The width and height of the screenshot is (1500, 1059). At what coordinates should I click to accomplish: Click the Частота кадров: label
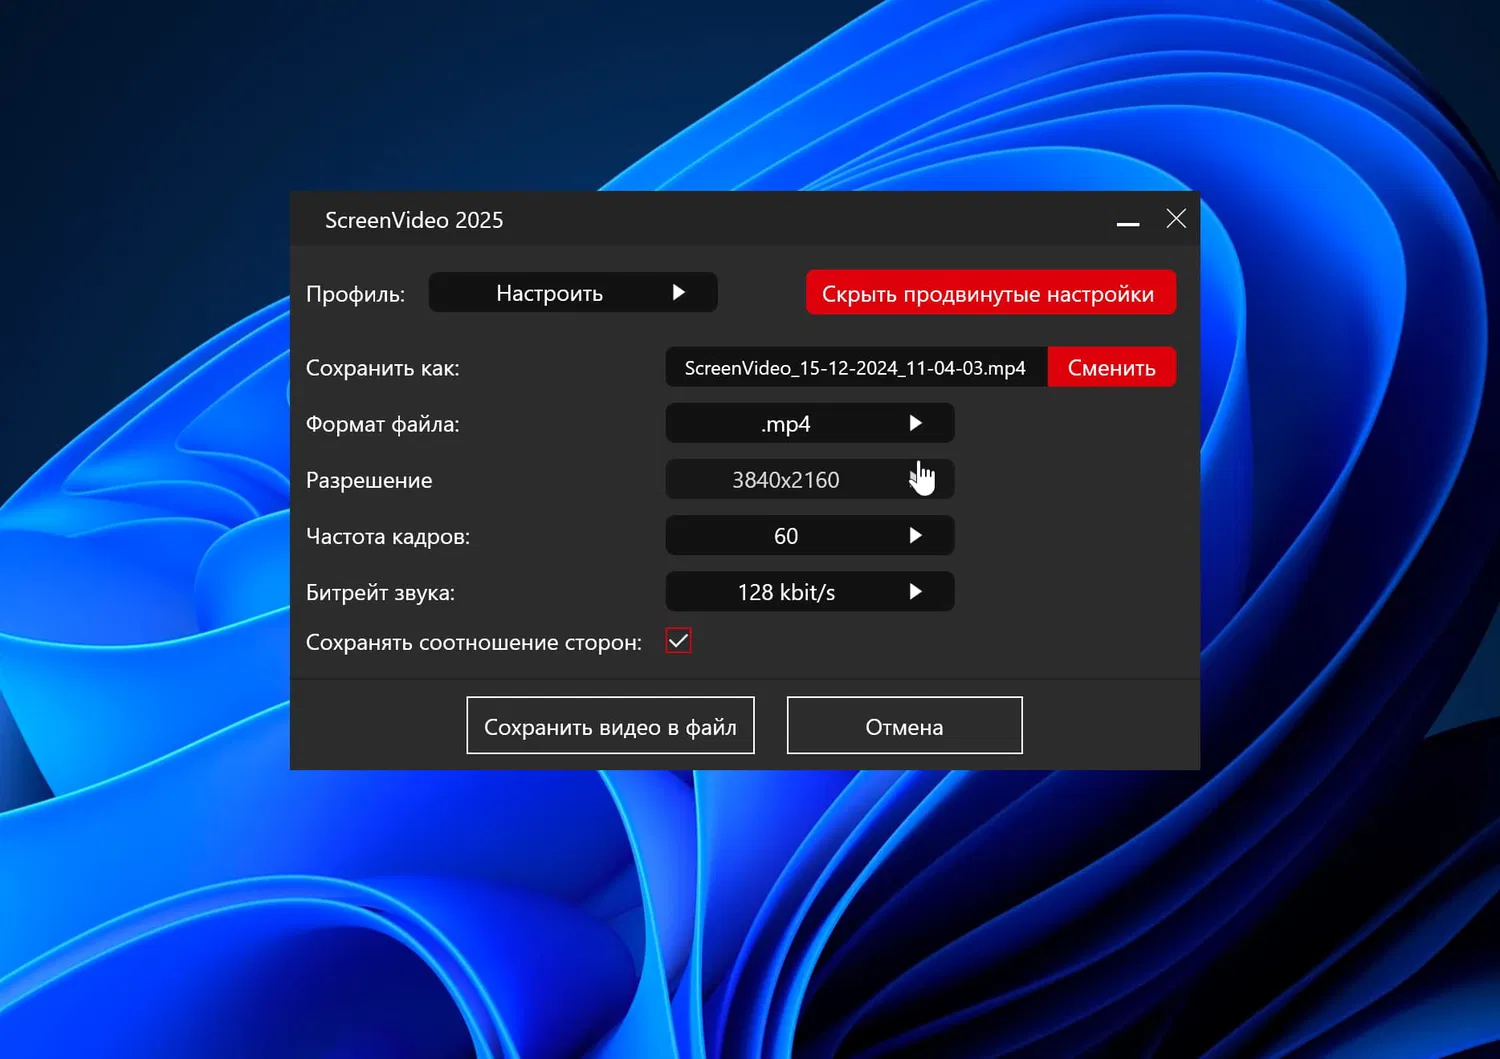tap(388, 536)
